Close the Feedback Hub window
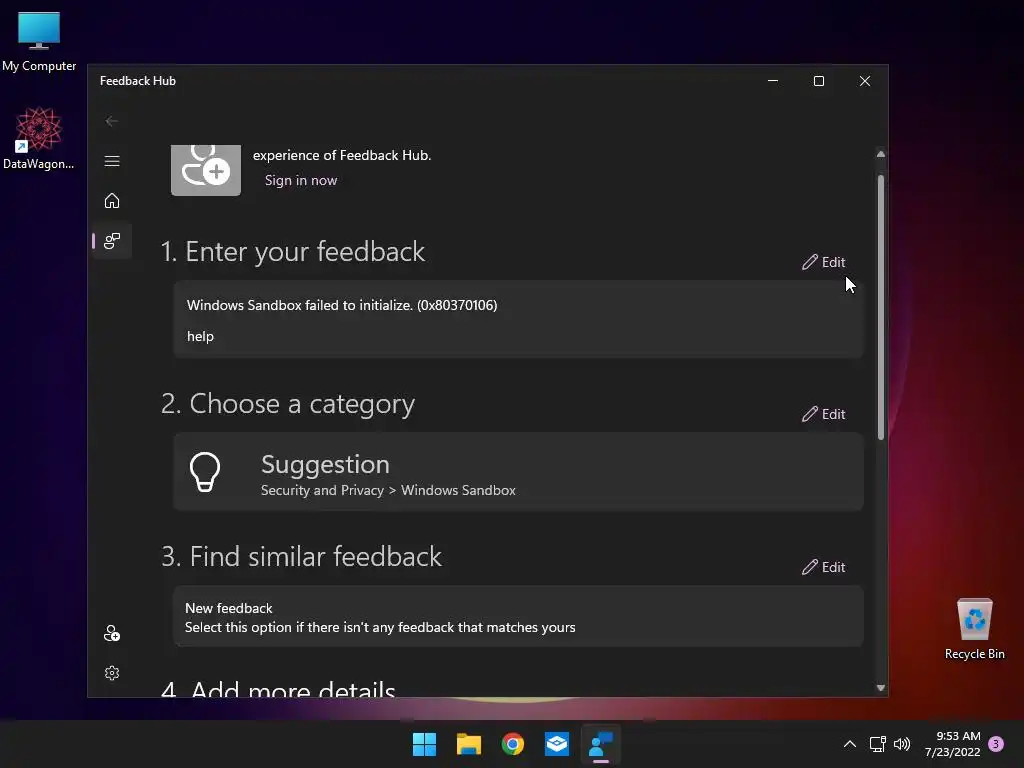 pos(865,81)
